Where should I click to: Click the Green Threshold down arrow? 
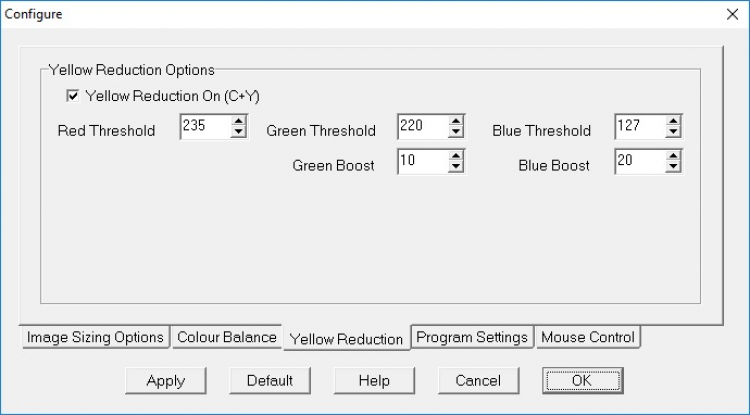pyautogui.click(x=456, y=132)
